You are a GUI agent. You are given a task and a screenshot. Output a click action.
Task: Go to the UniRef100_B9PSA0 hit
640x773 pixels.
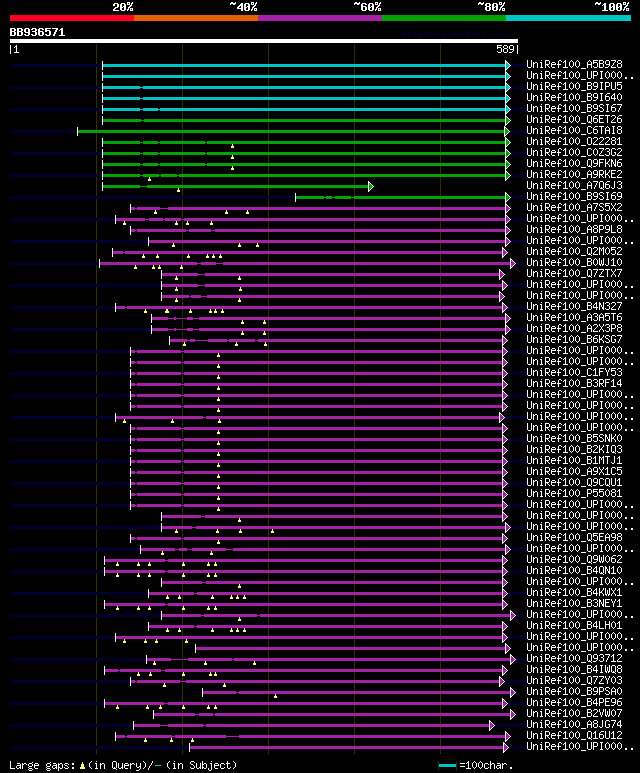[574, 691]
